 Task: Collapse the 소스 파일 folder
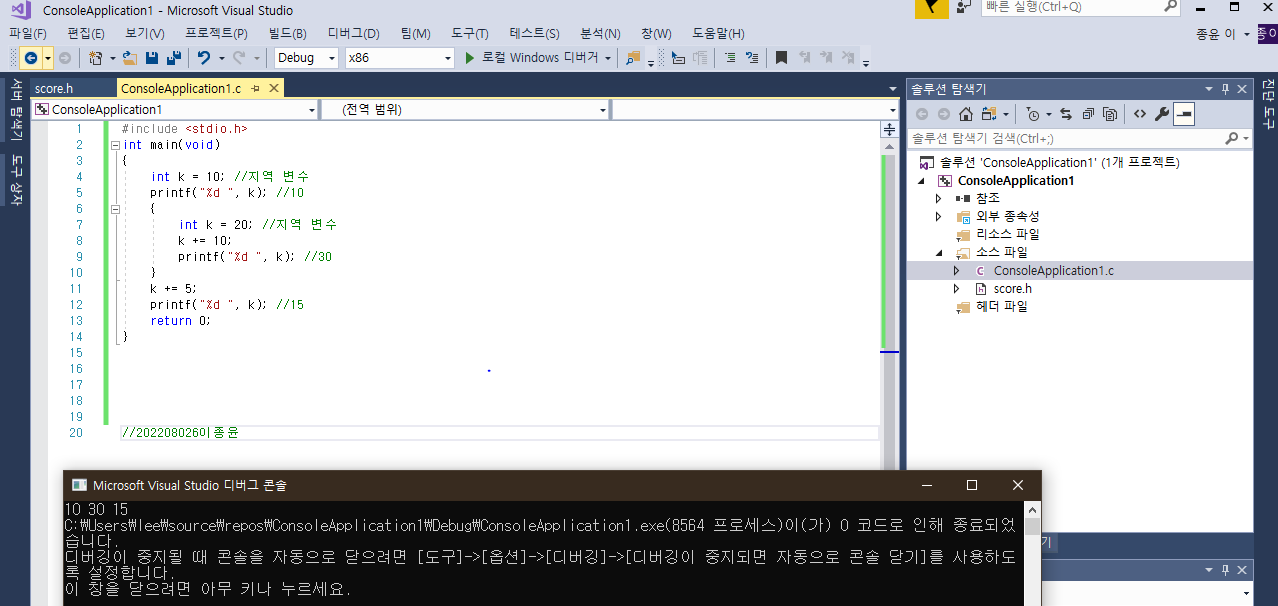938,252
